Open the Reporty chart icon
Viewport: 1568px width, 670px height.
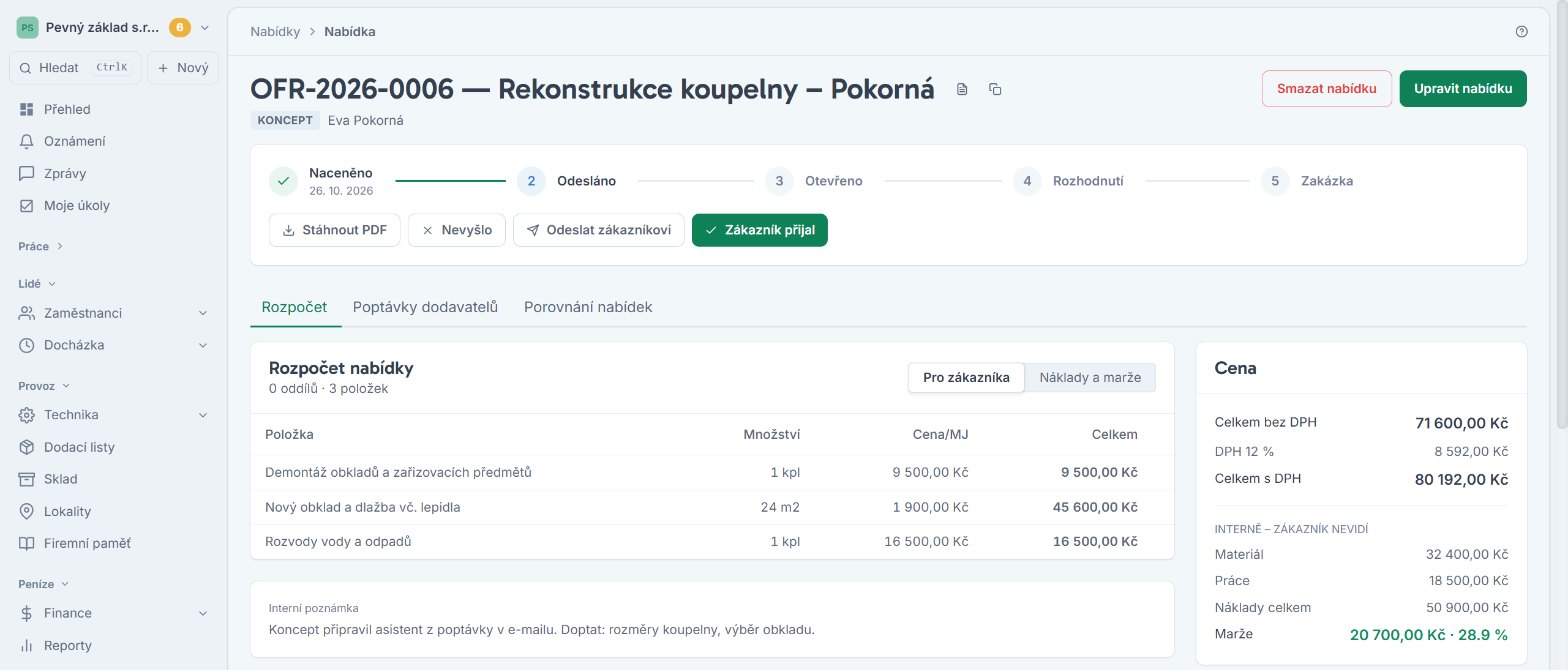[x=27, y=645]
